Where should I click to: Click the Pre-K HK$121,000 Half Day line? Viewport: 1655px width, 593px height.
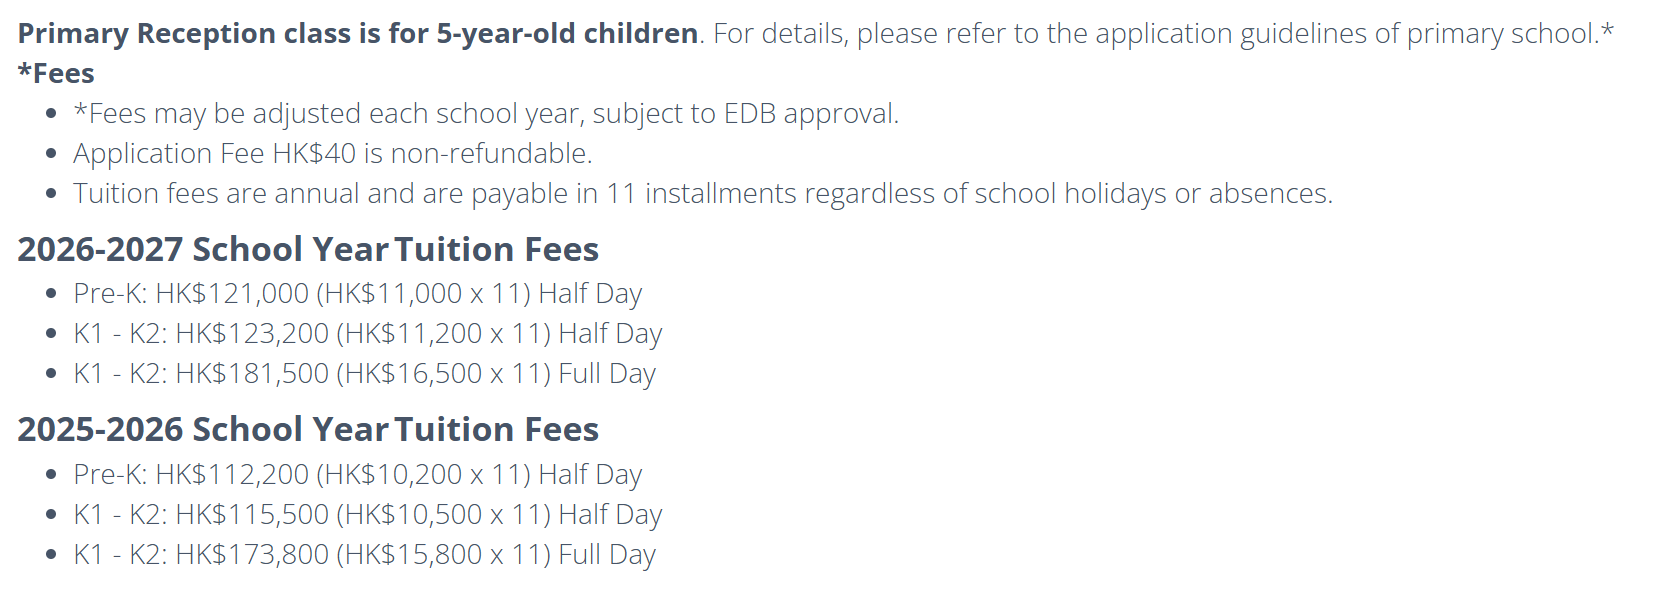[357, 294]
